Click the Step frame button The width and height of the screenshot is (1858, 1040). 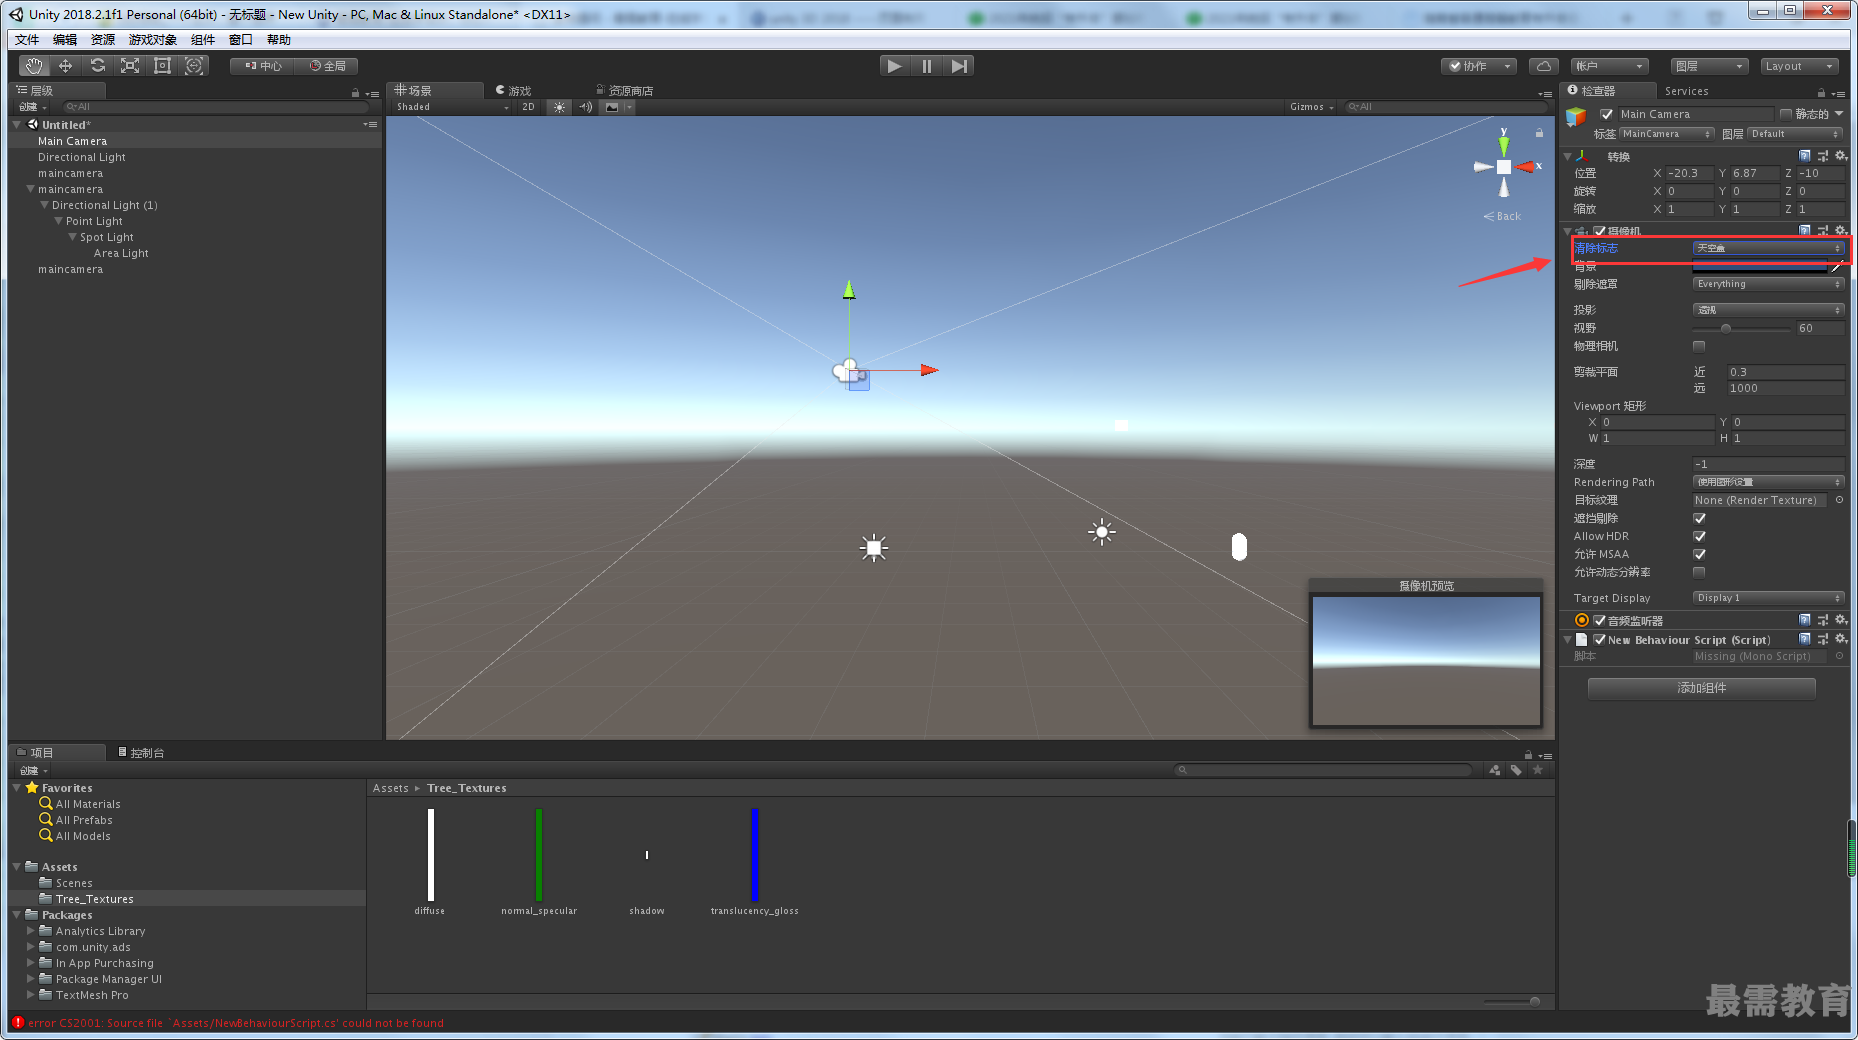(959, 66)
